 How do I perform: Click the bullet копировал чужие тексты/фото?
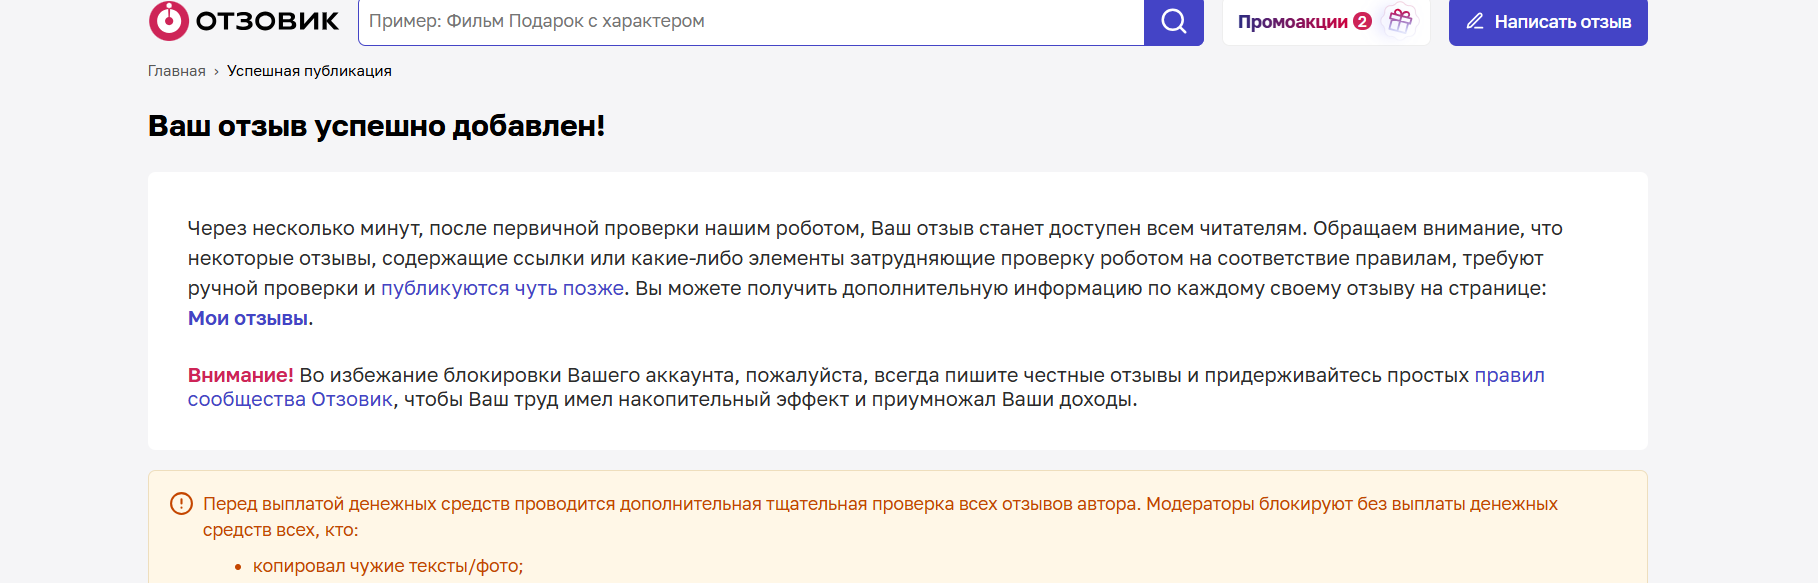tap(388, 566)
